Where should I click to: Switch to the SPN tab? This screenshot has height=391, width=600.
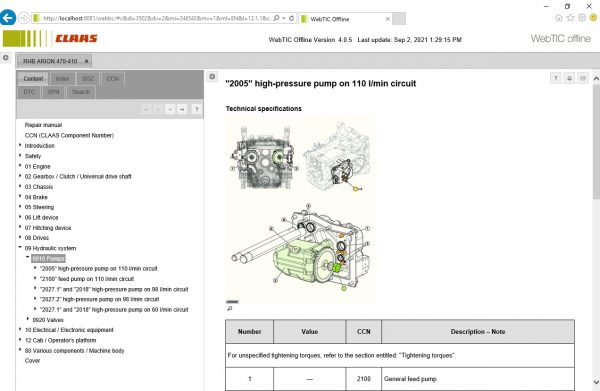coord(54,92)
